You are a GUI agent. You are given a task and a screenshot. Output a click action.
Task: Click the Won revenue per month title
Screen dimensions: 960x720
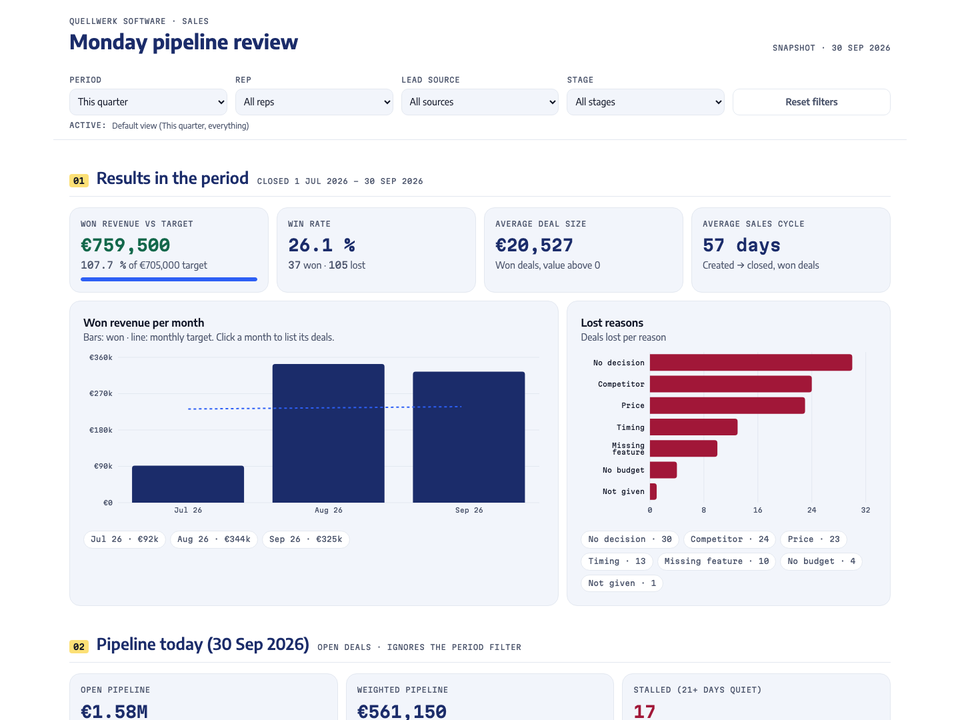[x=144, y=323]
